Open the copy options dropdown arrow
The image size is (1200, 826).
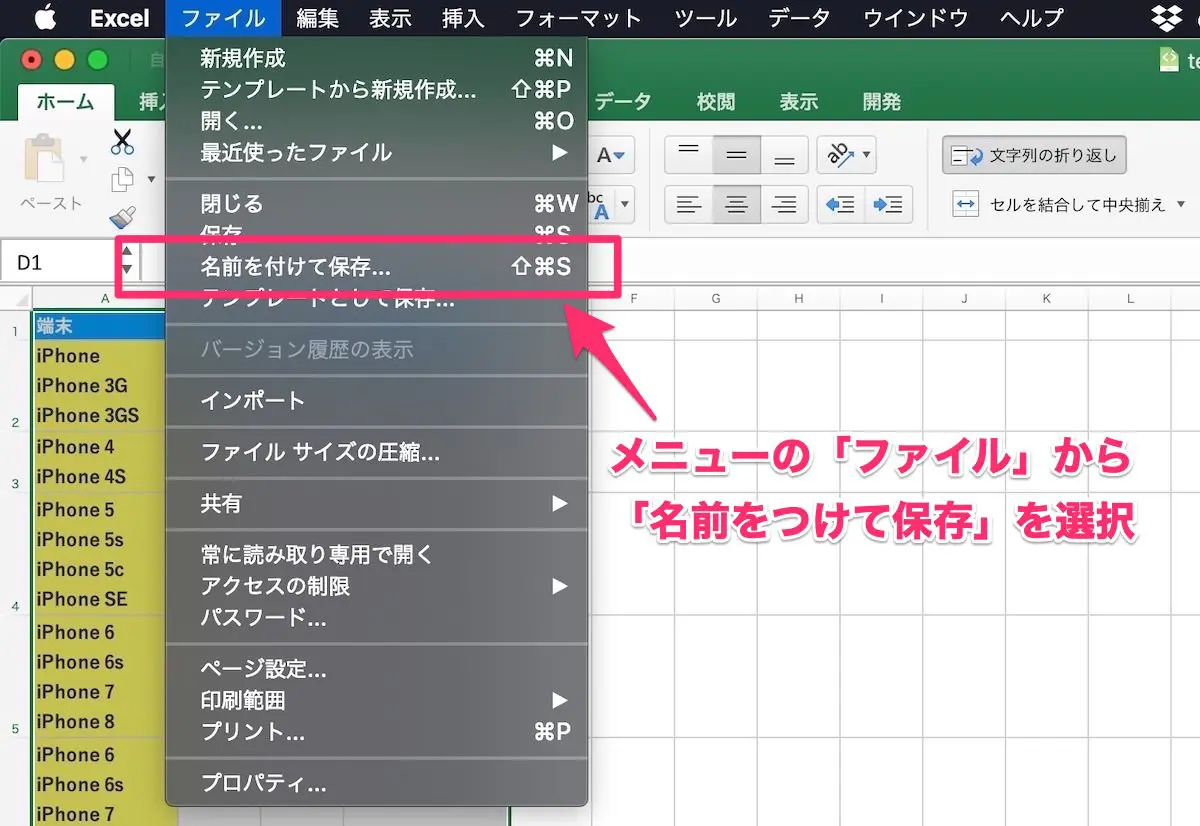pyautogui.click(x=151, y=179)
